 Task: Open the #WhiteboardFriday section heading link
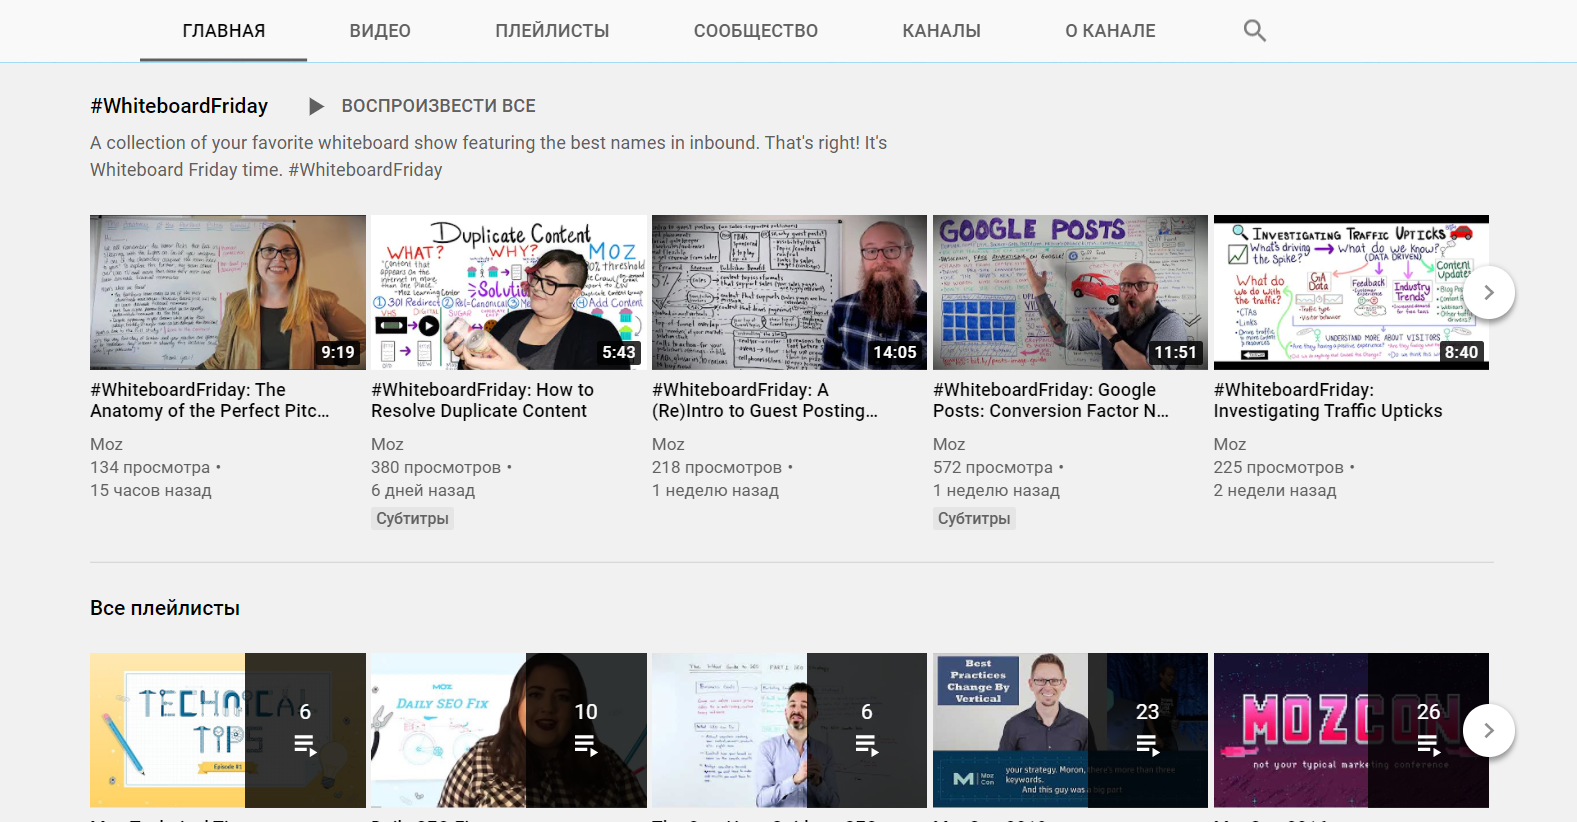[x=179, y=106]
